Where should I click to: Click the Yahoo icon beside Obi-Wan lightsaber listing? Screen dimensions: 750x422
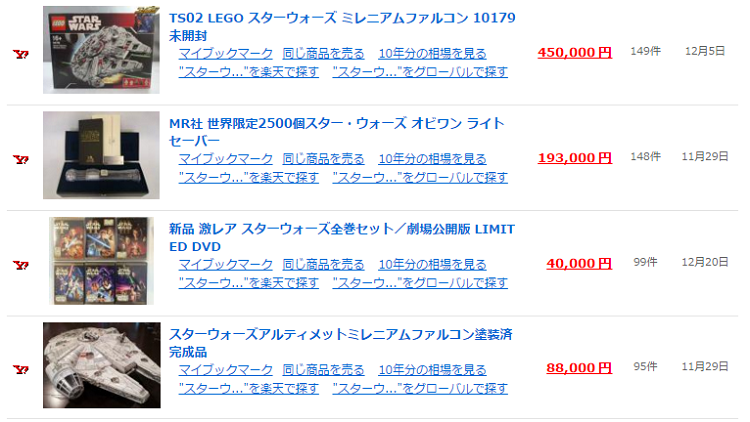click(x=20, y=158)
